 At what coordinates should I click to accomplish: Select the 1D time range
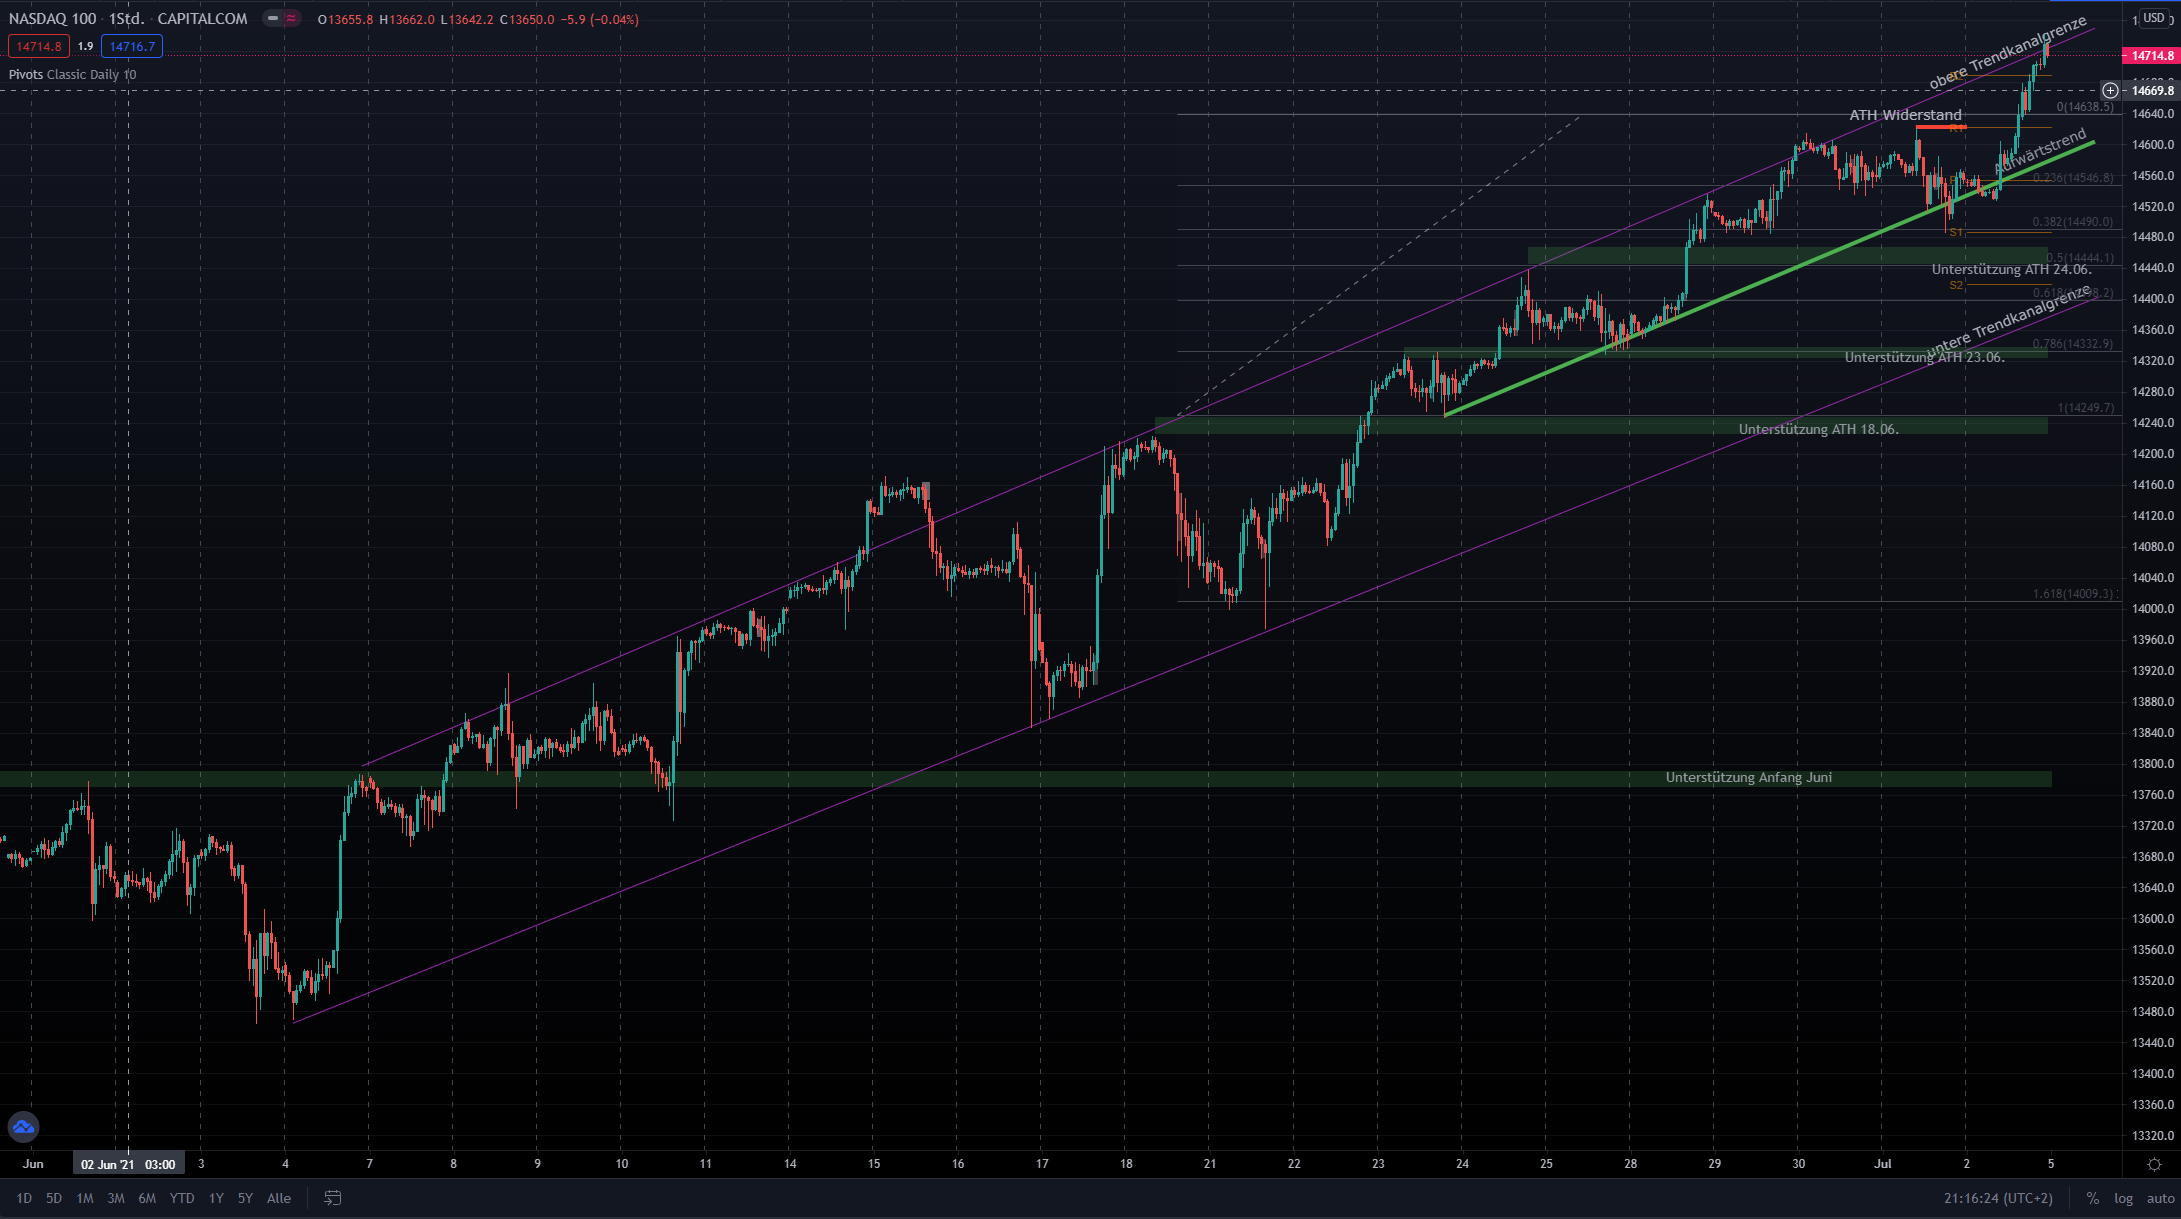point(24,1198)
